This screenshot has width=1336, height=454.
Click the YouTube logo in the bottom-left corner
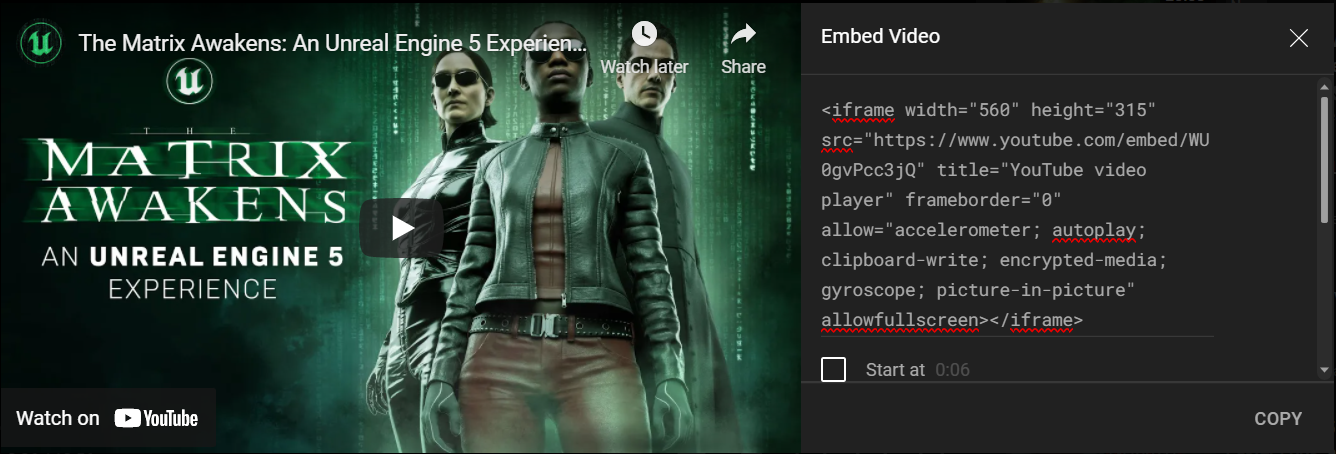pos(156,418)
